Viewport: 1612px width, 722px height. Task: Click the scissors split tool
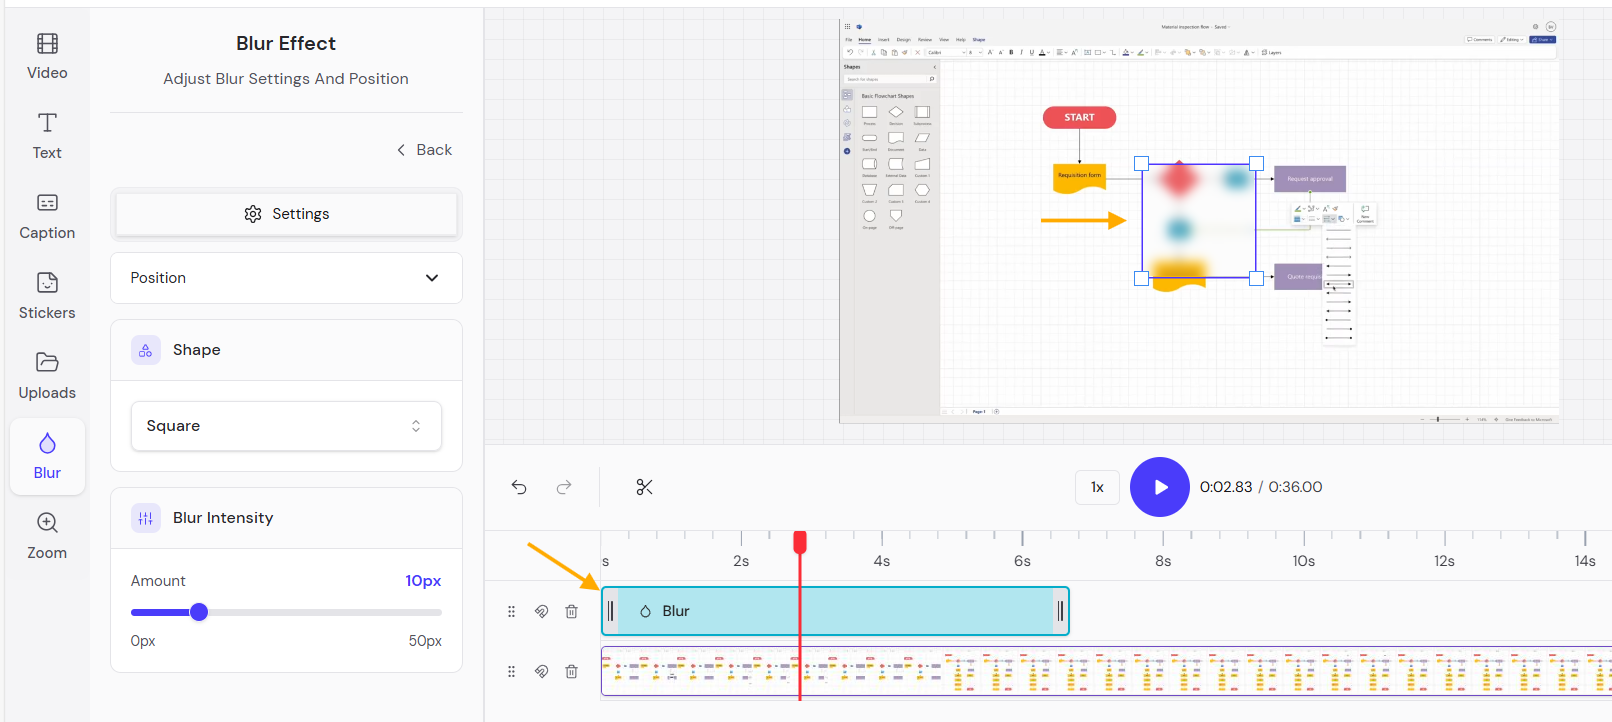point(644,487)
